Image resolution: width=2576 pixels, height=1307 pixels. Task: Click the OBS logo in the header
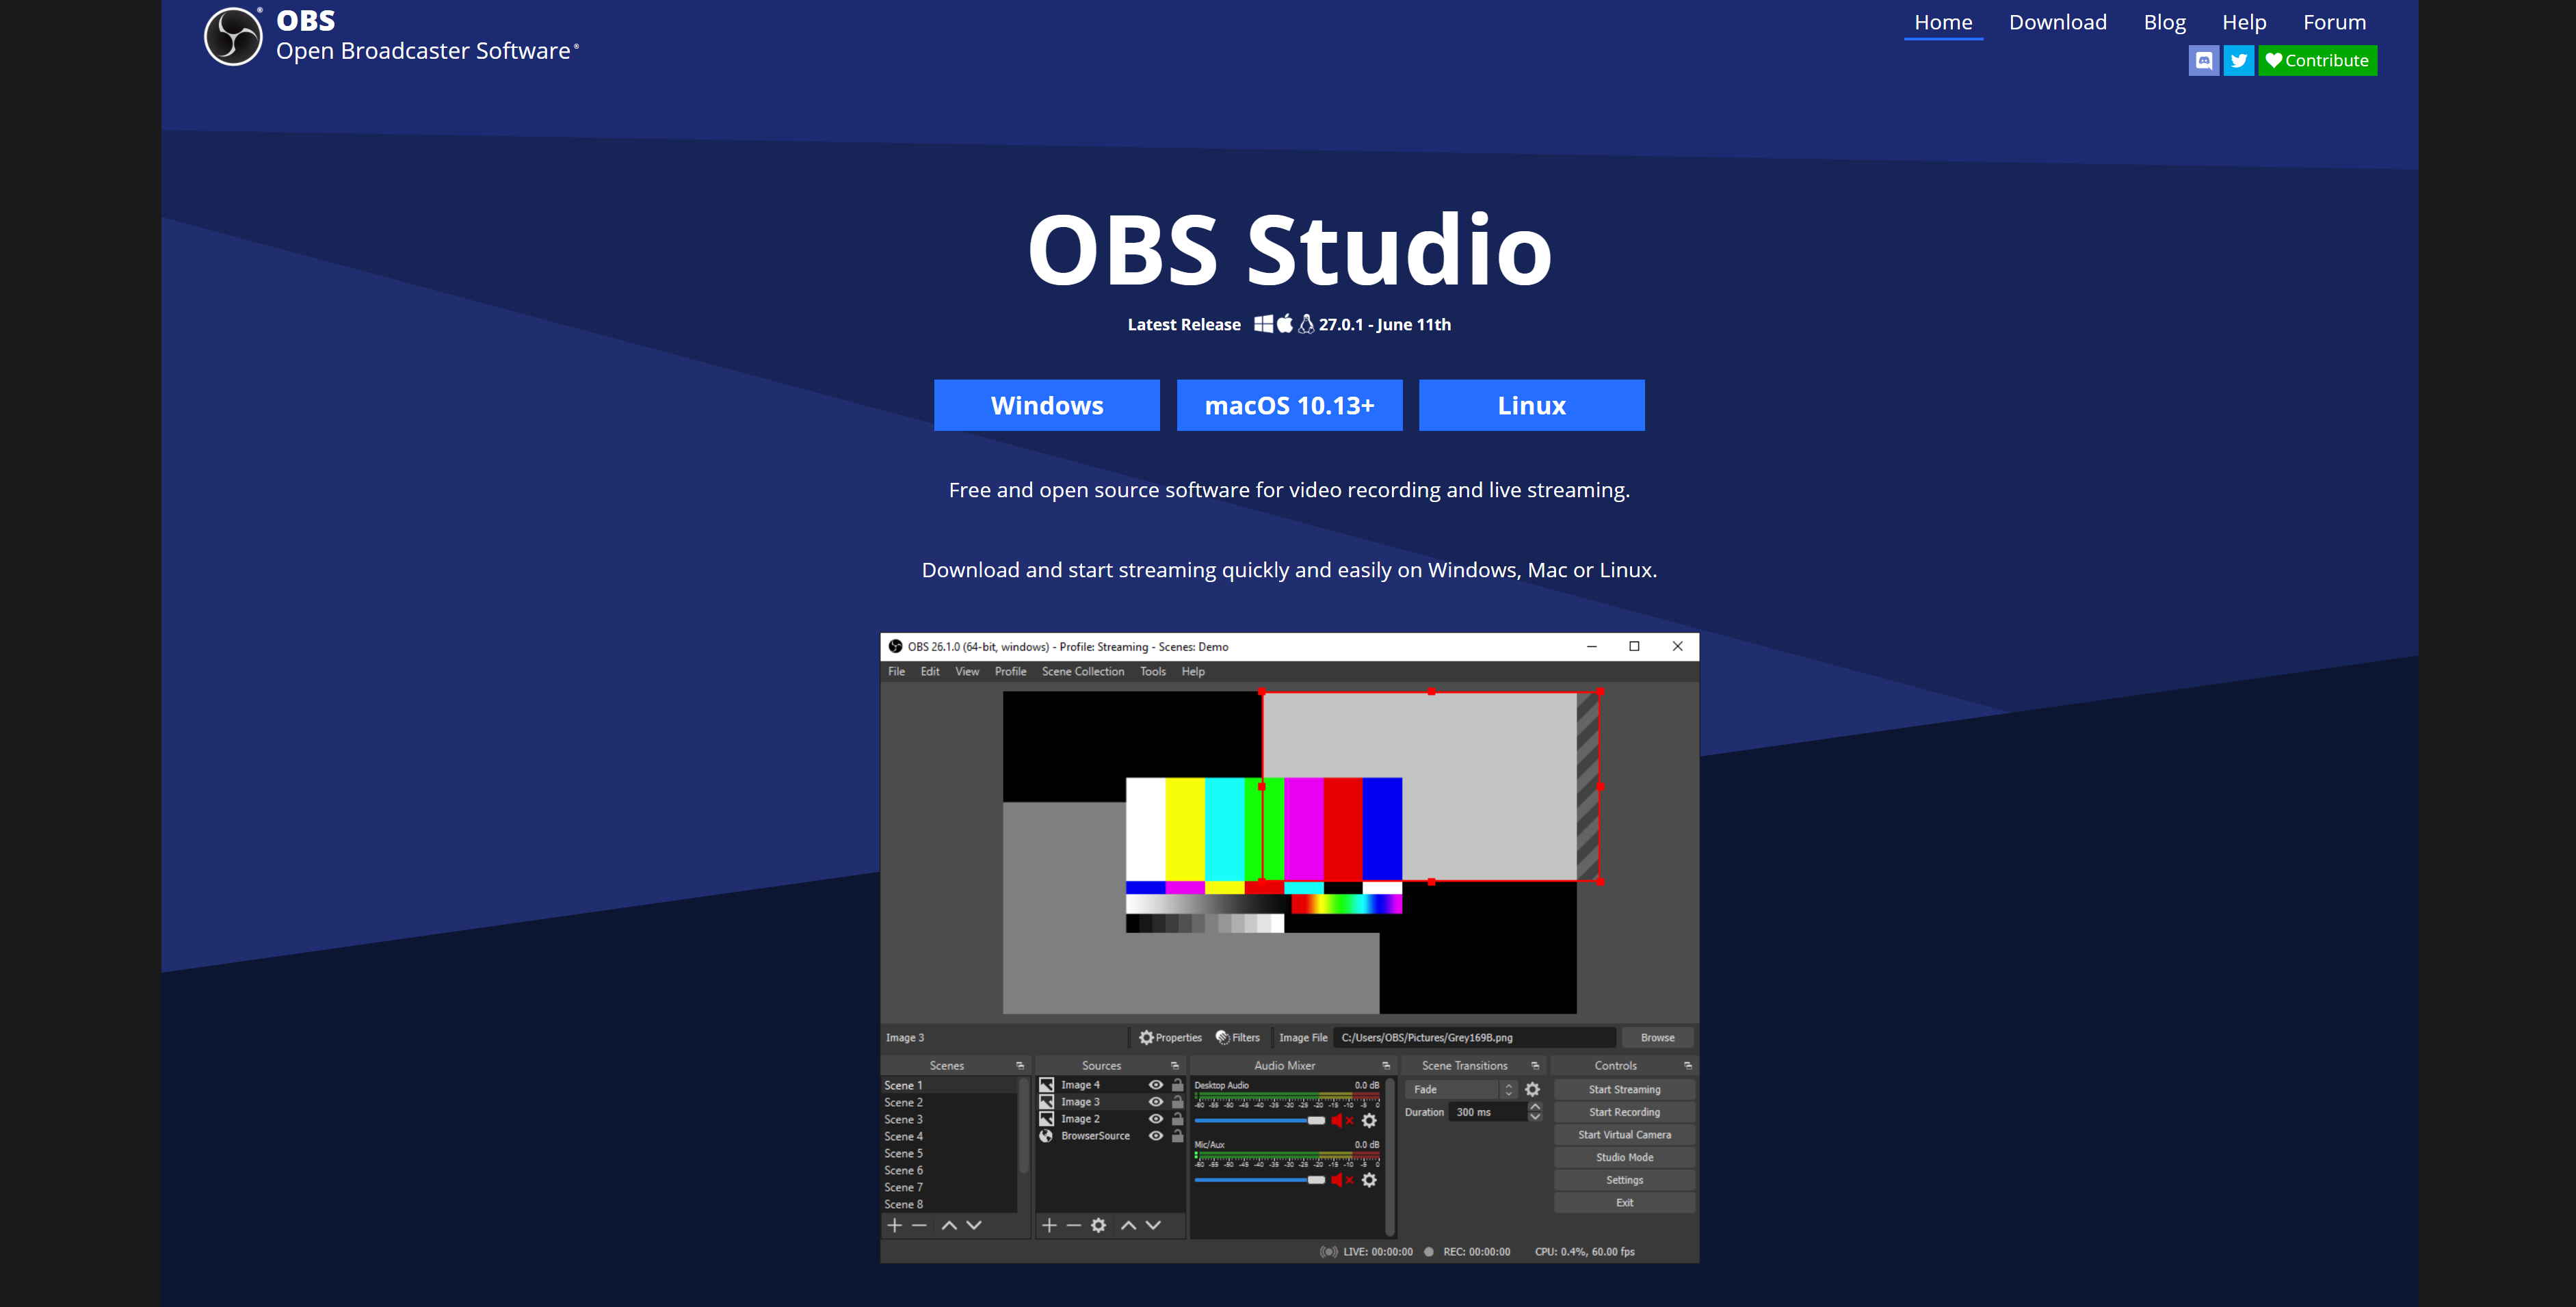click(233, 36)
